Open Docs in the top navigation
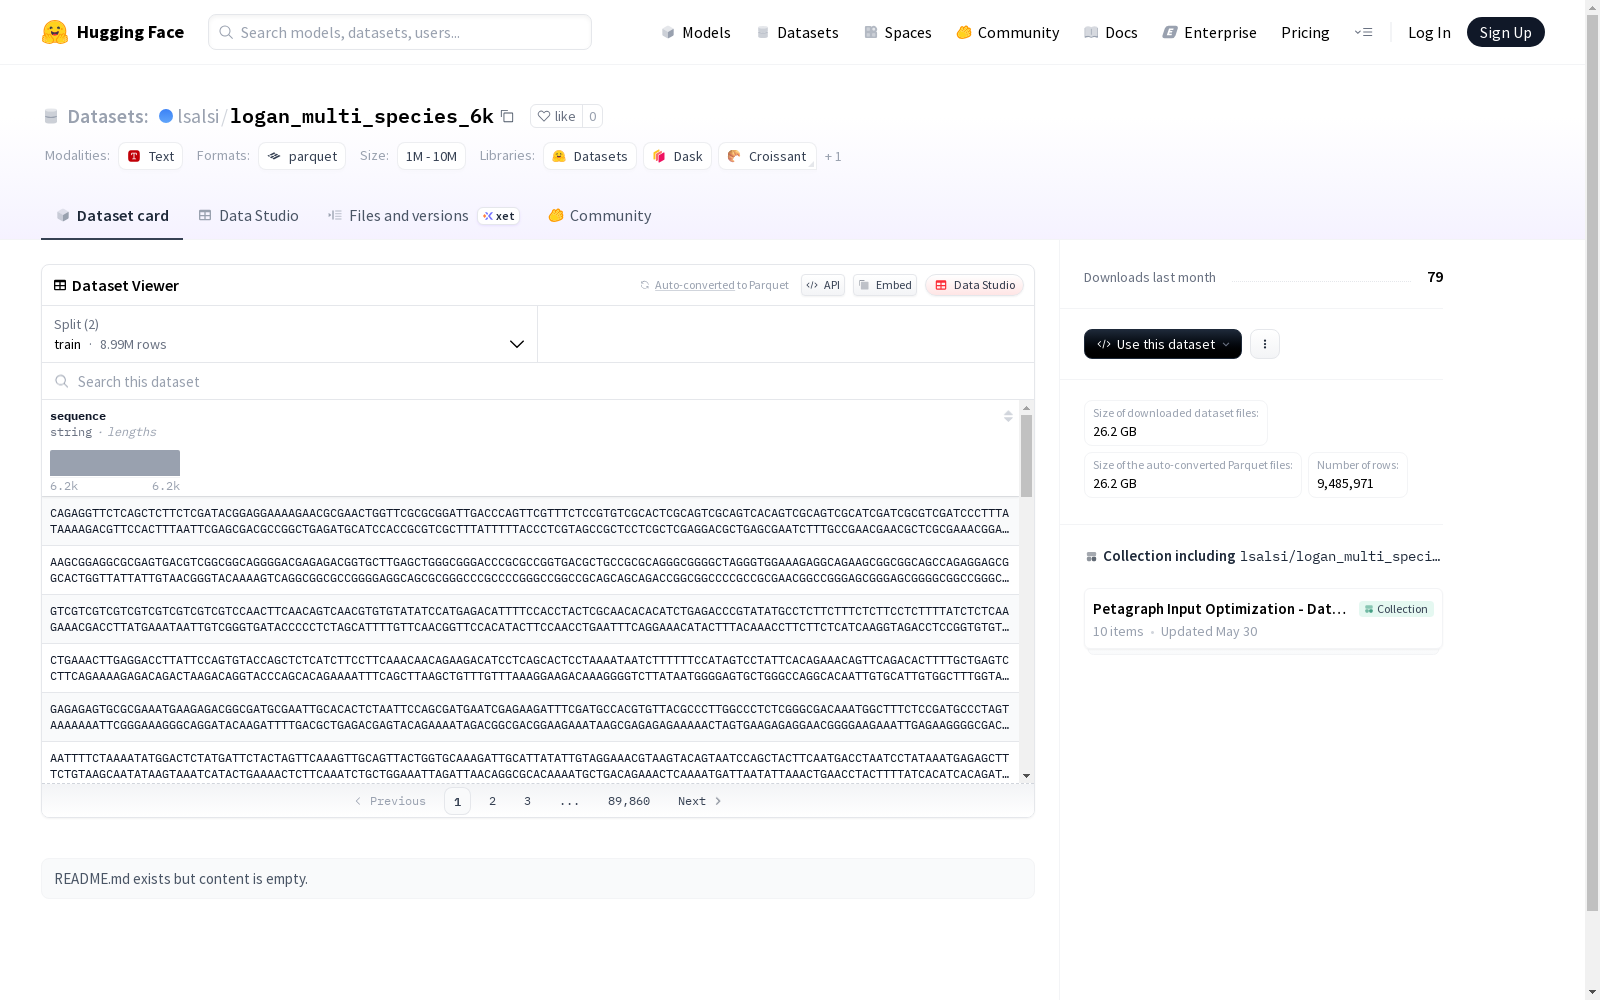 pos(1111,32)
